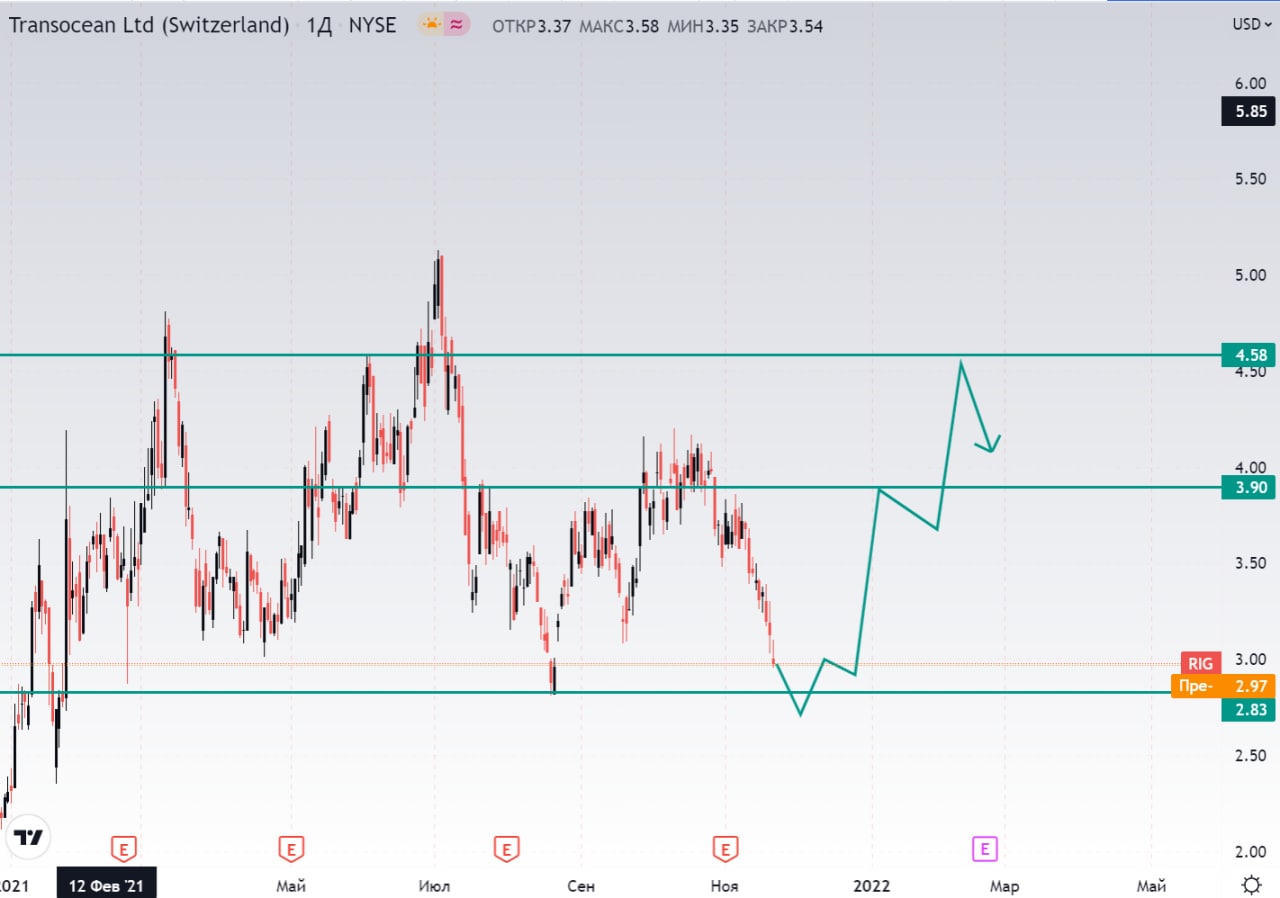Select the Transocean Ltd (Switzerland) symbol title
1280x898 pixels.
coord(149,26)
